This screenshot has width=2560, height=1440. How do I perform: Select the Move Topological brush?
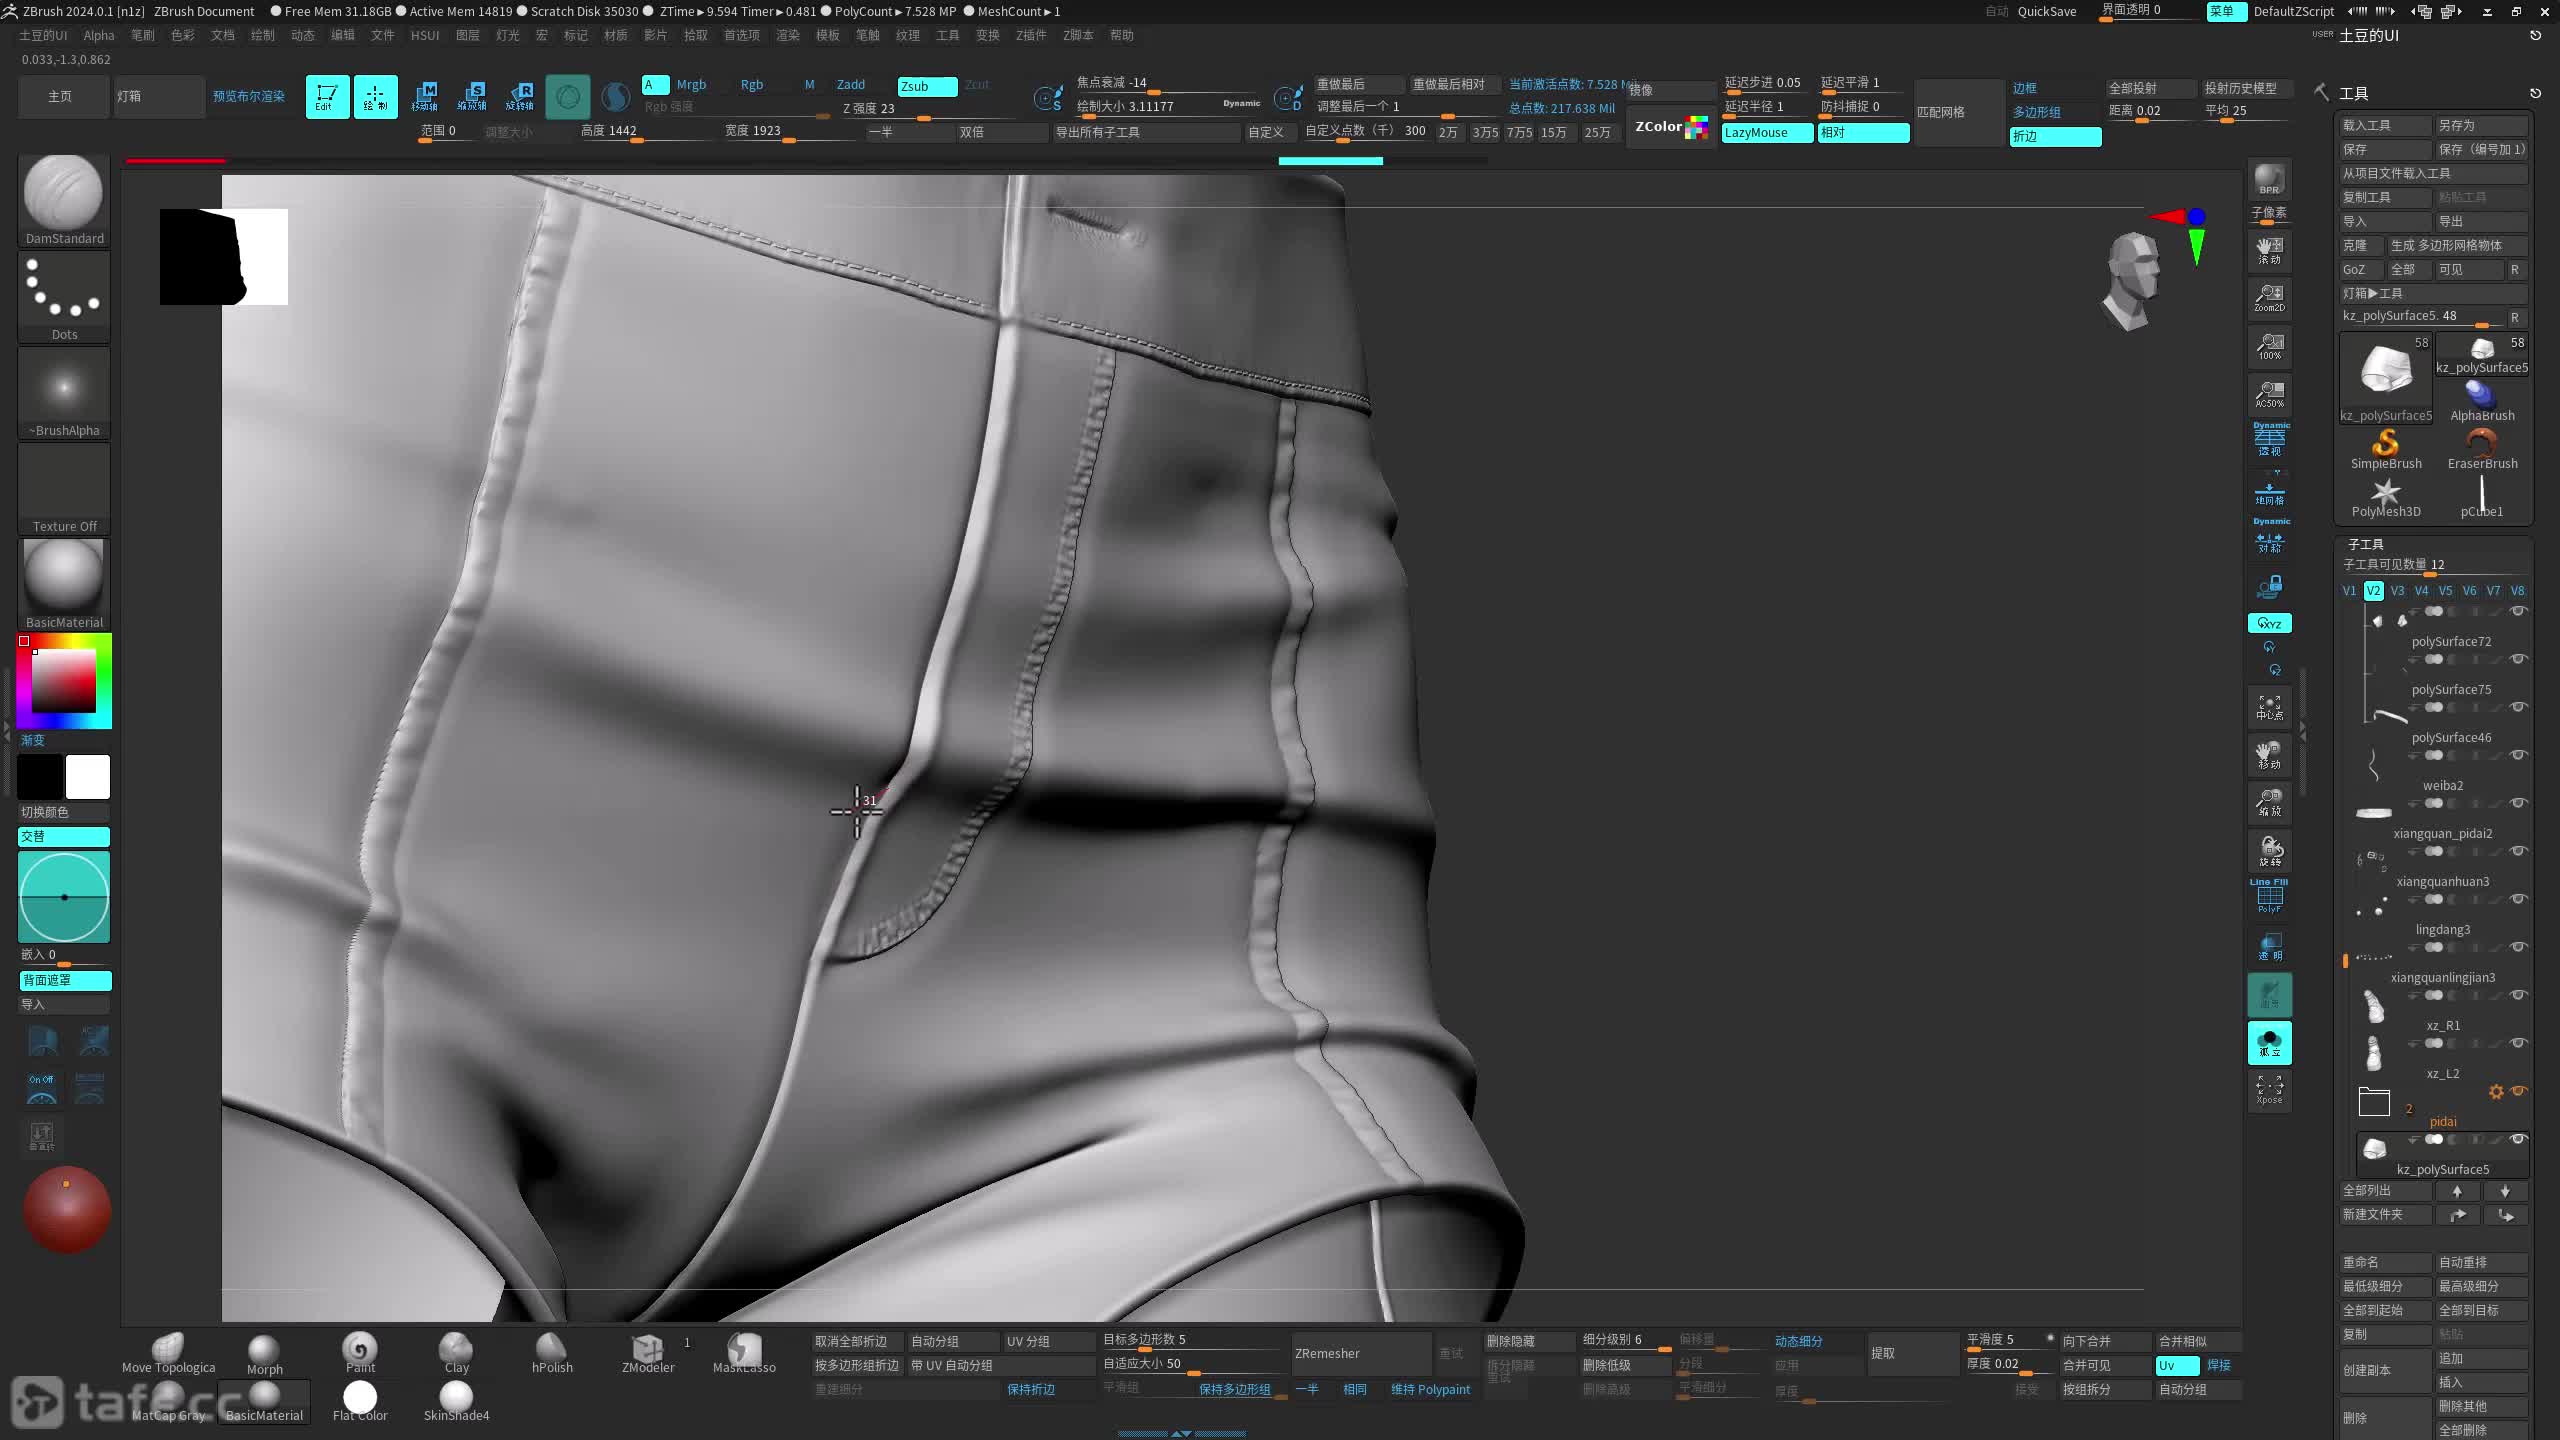click(168, 1353)
